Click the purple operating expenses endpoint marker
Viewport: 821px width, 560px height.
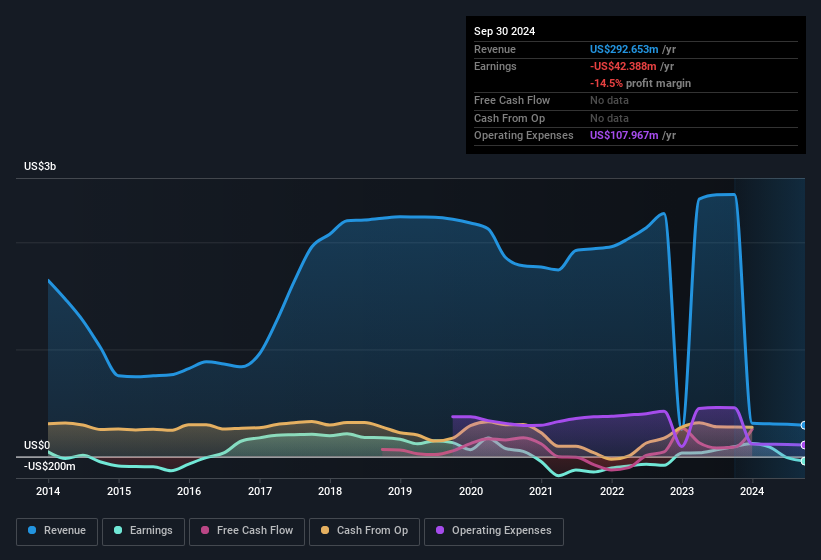tap(804, 445)
